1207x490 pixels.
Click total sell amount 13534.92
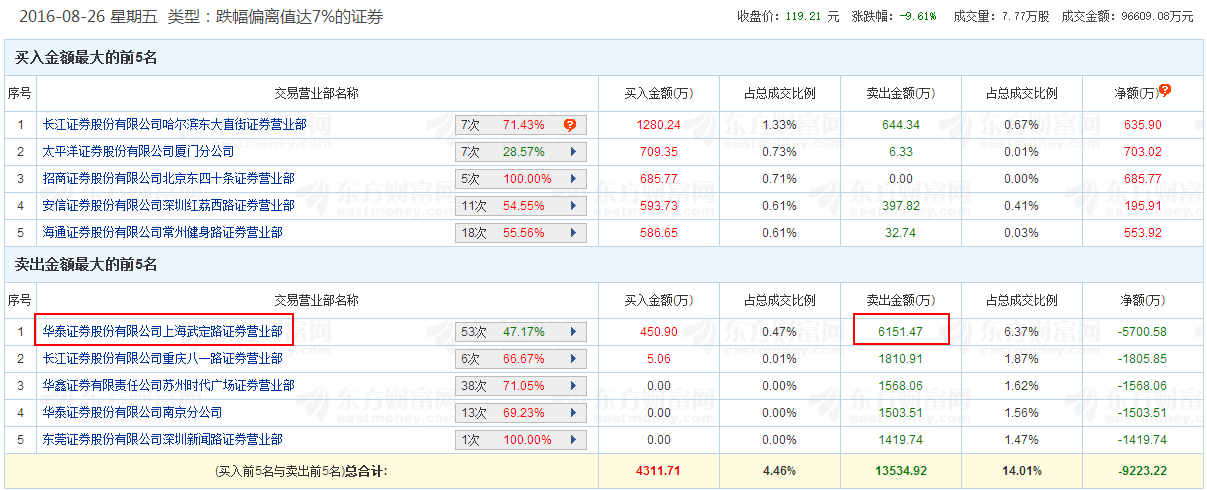(x=901, y=471)
